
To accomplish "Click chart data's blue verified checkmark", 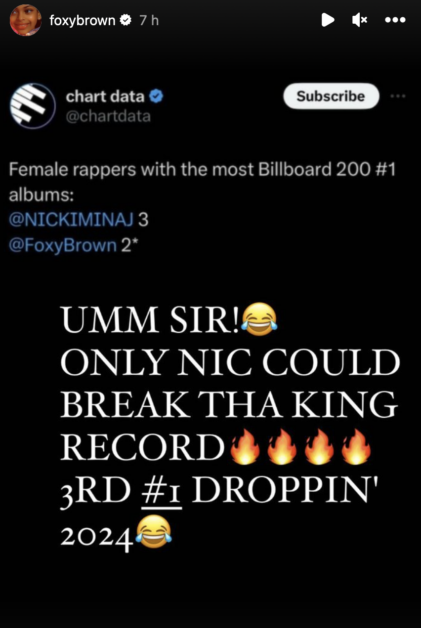I will tap(156, 96).
